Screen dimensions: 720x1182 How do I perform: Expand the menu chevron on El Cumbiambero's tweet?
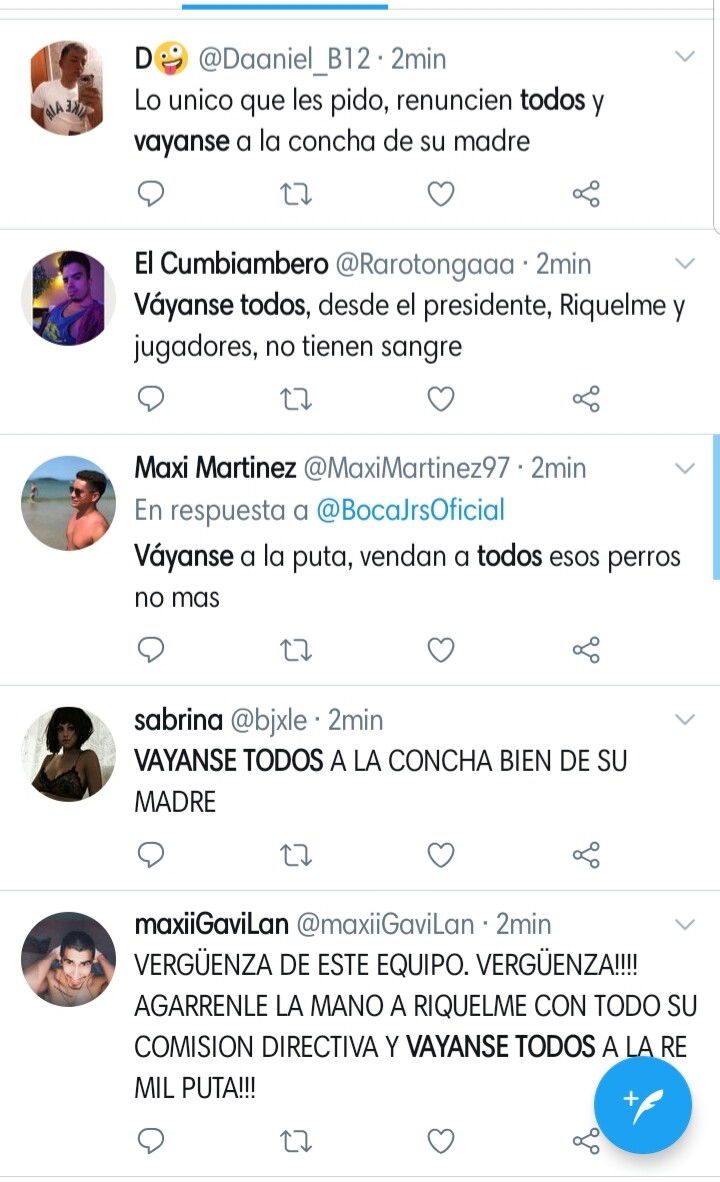(685, 263)
